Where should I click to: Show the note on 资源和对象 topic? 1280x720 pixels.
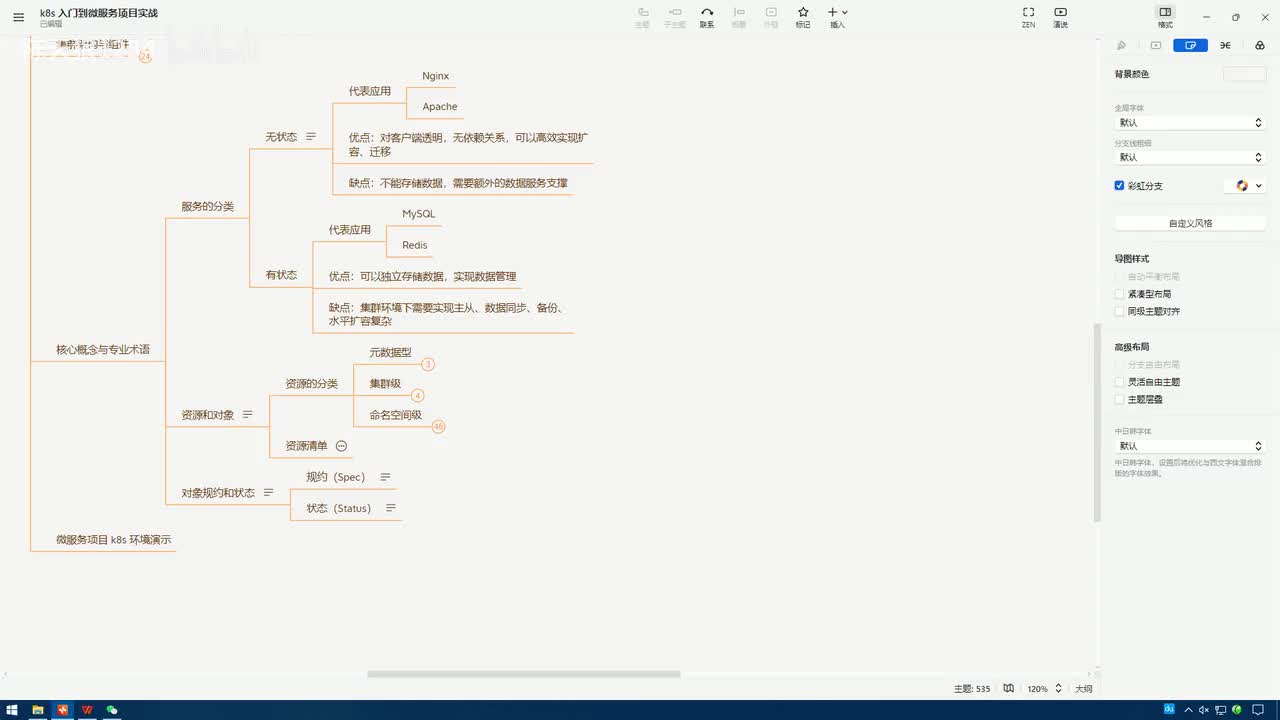coord(248,415)
